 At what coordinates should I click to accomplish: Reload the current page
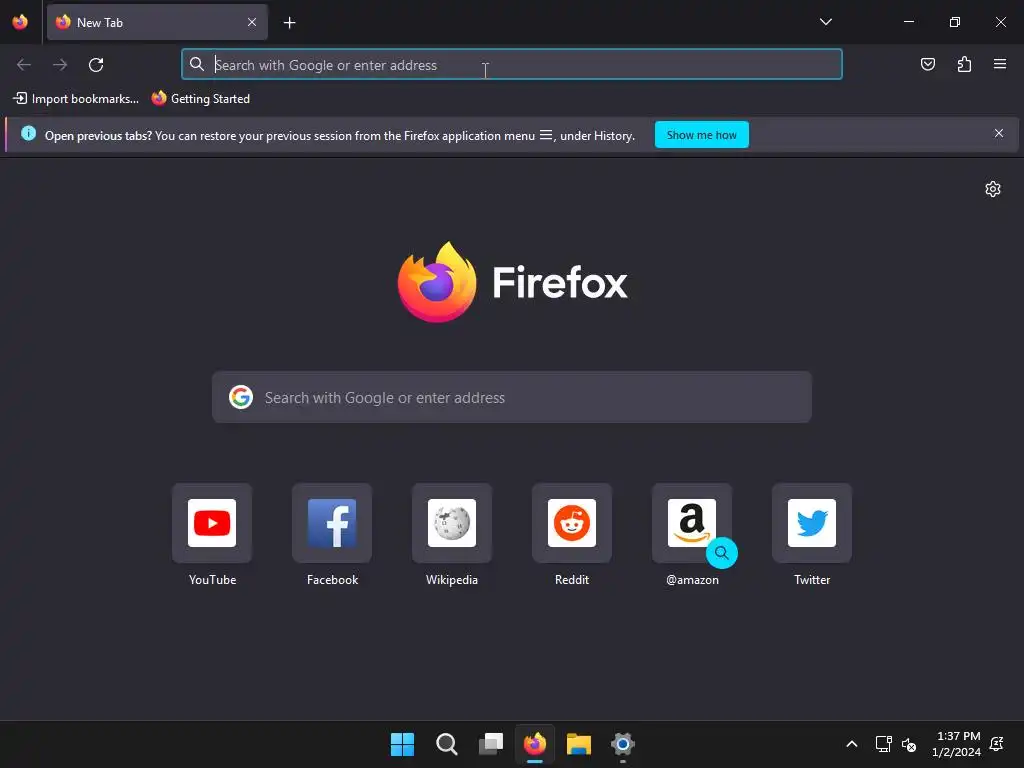96,65
